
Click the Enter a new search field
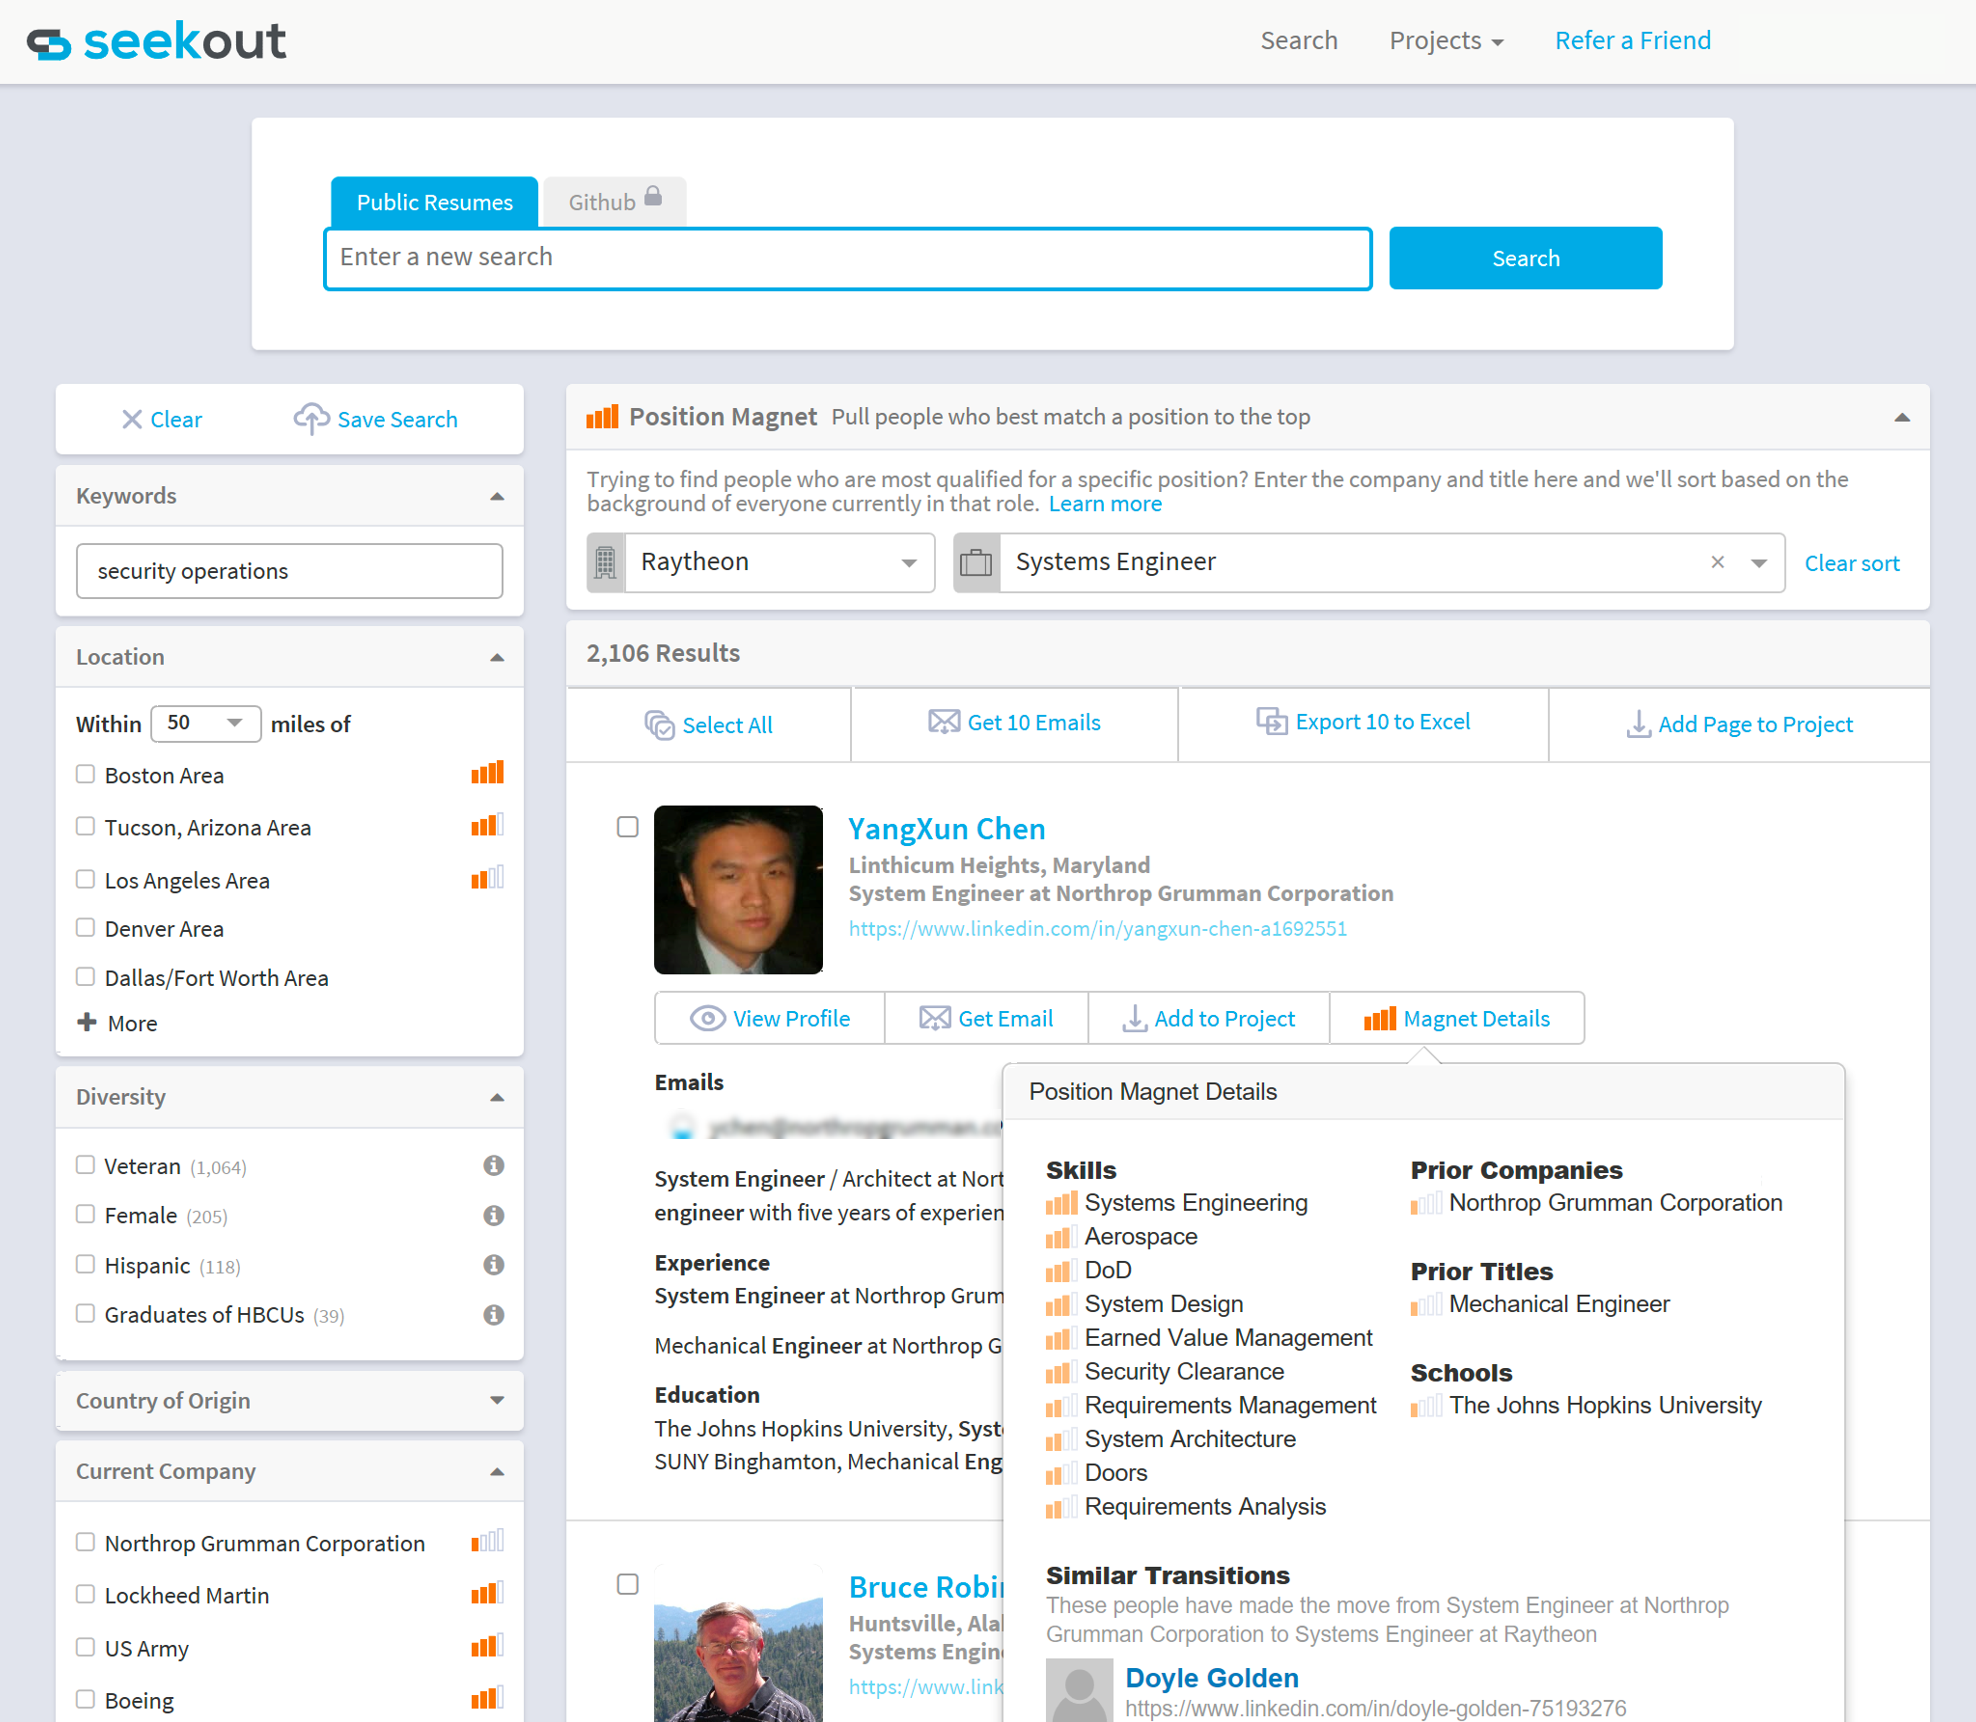847,258
